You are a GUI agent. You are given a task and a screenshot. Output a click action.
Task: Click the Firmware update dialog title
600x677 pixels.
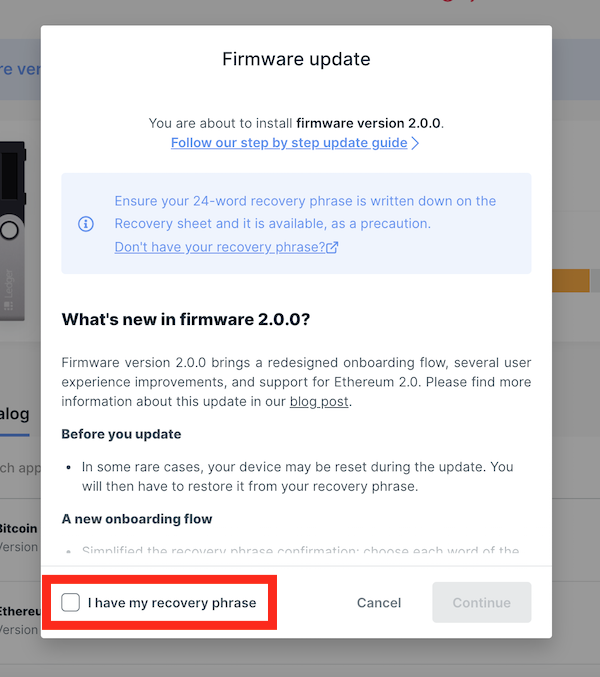[x=296, y=59]
